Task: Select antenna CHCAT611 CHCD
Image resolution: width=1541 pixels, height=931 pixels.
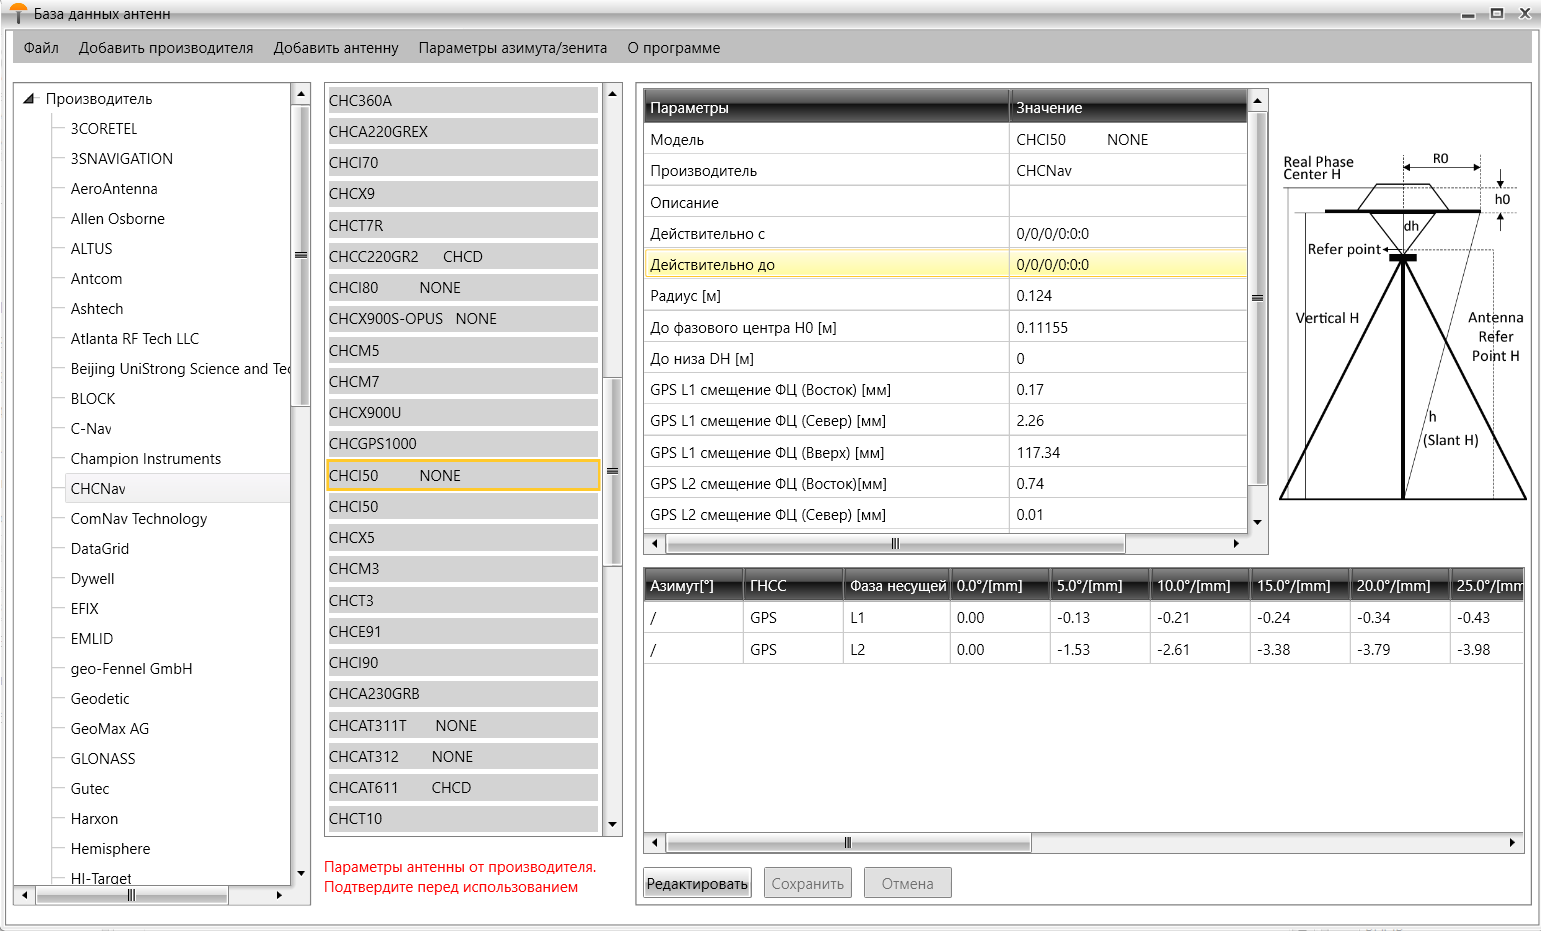Action: 463,787
